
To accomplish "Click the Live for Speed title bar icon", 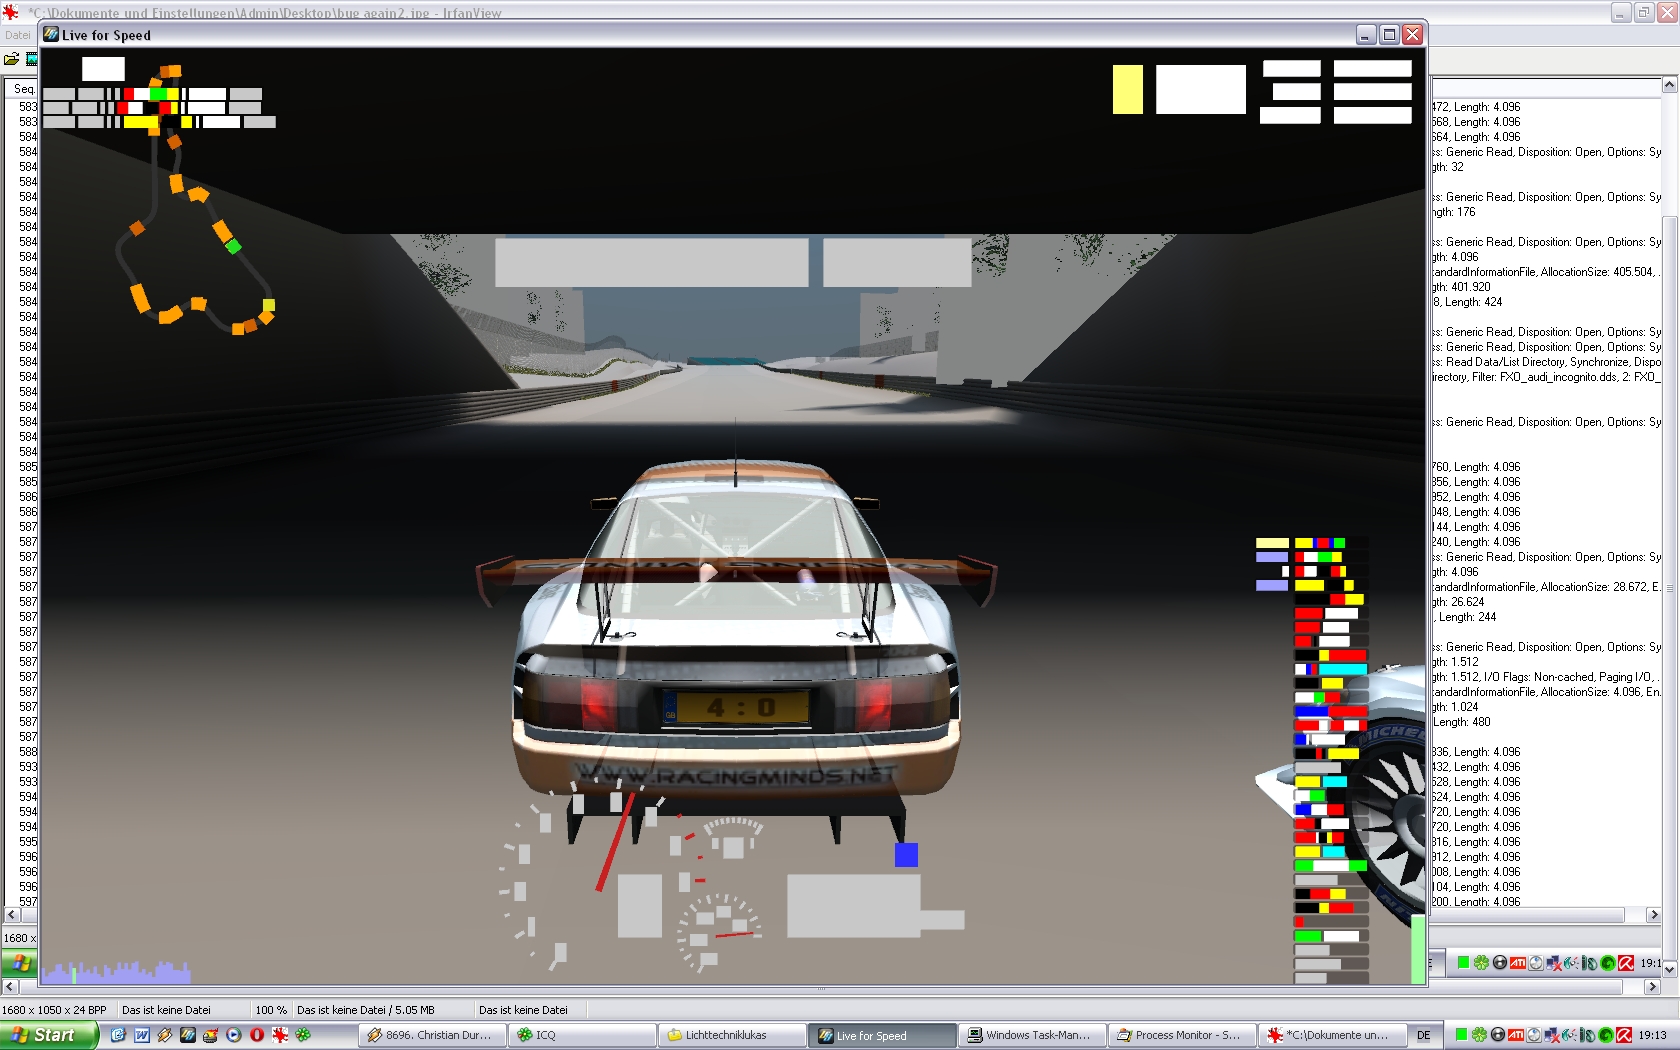I will tap(51, 35).
